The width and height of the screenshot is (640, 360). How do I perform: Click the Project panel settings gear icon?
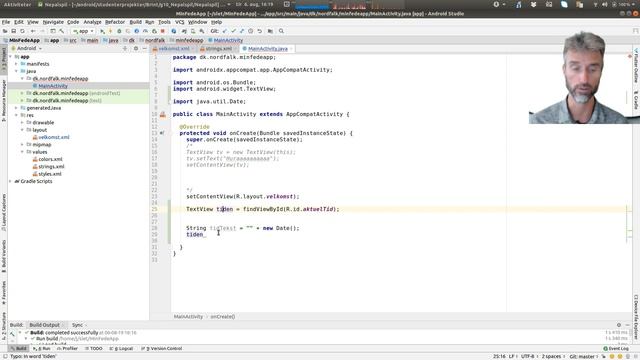(x=136, y=49)
